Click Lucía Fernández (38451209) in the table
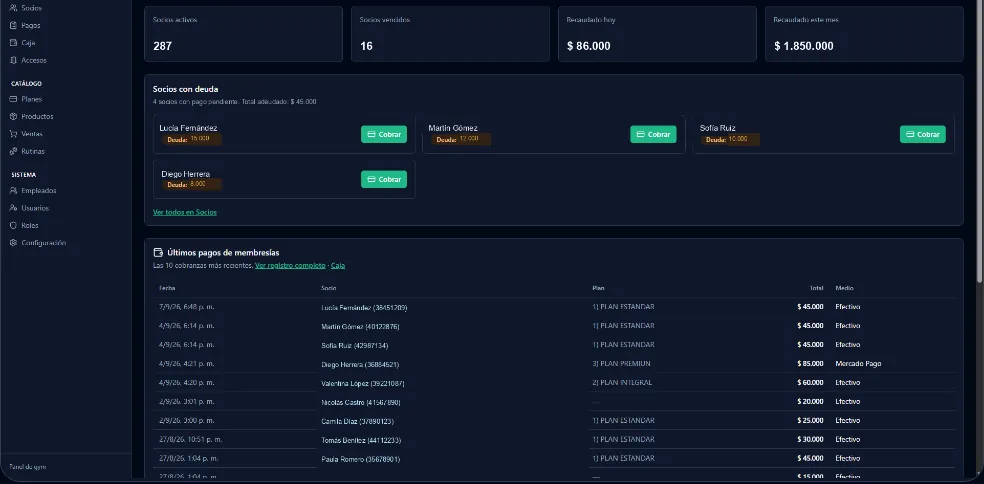The height and width of the screenshot is (484, 984). (x=364, y=308)
